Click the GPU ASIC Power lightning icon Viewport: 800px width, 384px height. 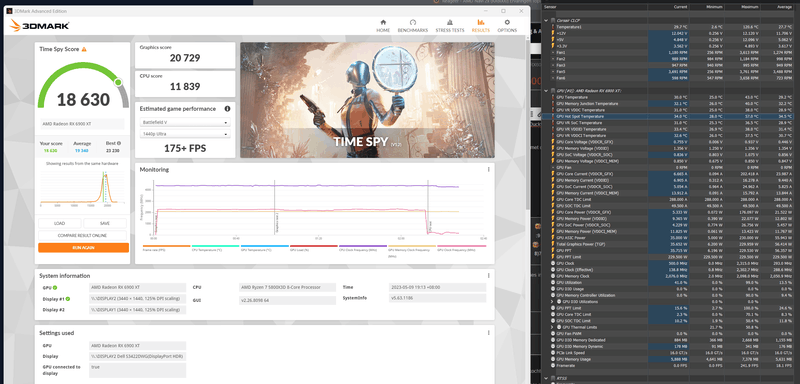[553, 238]
